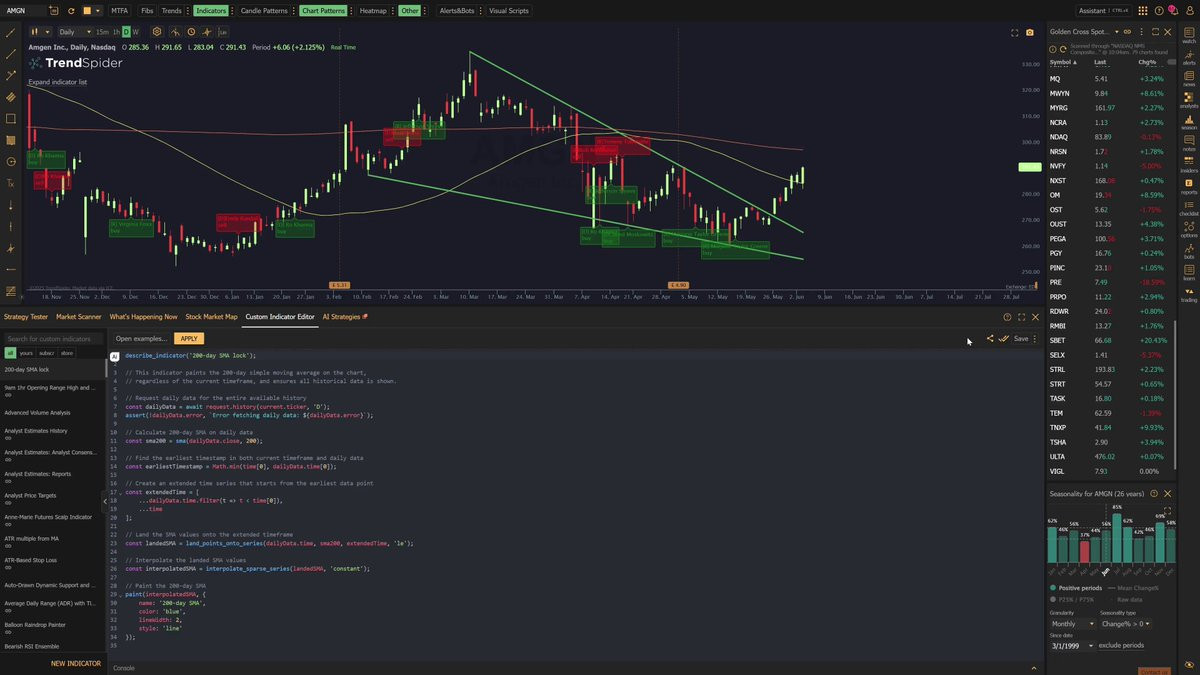Click the Save button

(x=1020, y=338)
